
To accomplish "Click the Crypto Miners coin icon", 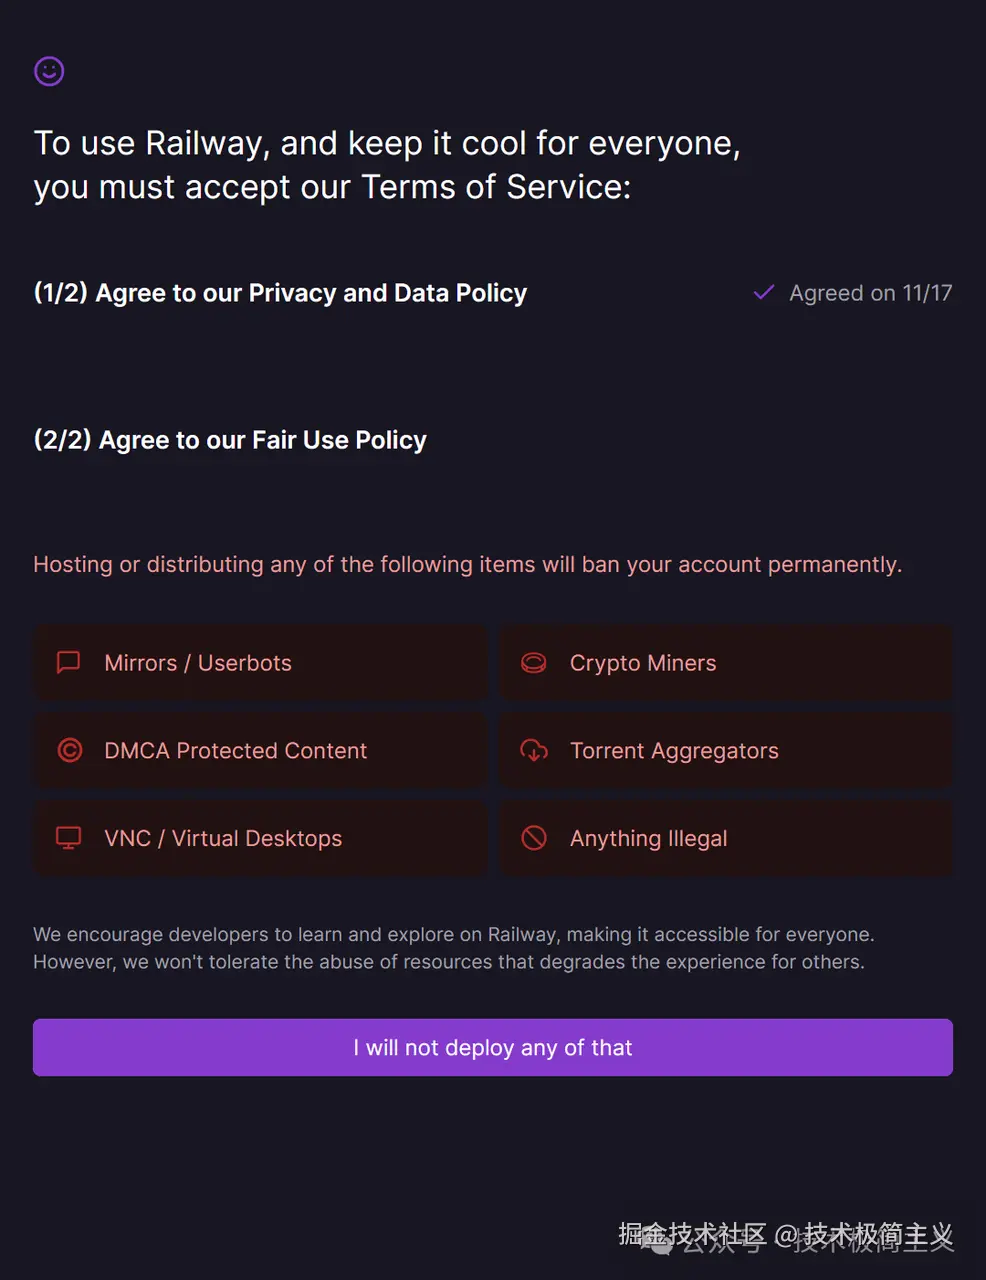I will tap(534, 663).
